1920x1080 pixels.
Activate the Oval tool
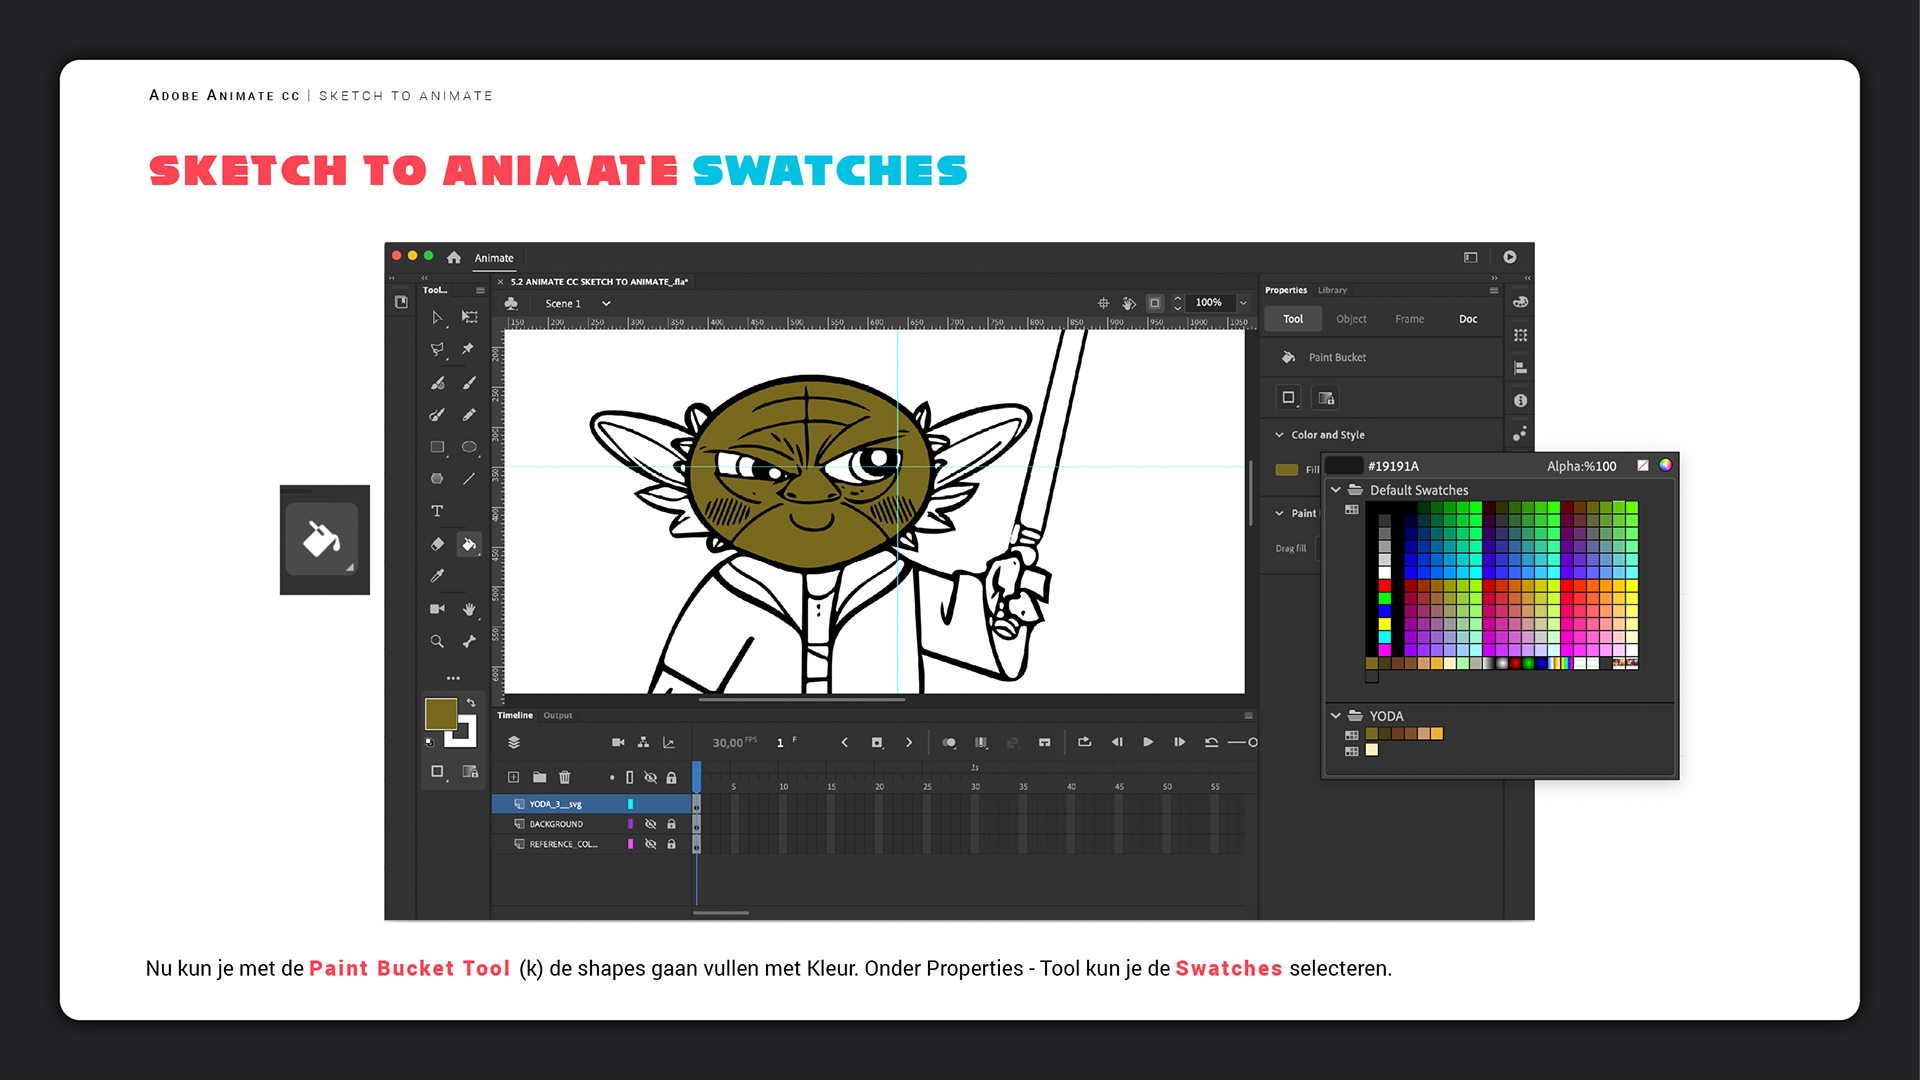point(469,447)
